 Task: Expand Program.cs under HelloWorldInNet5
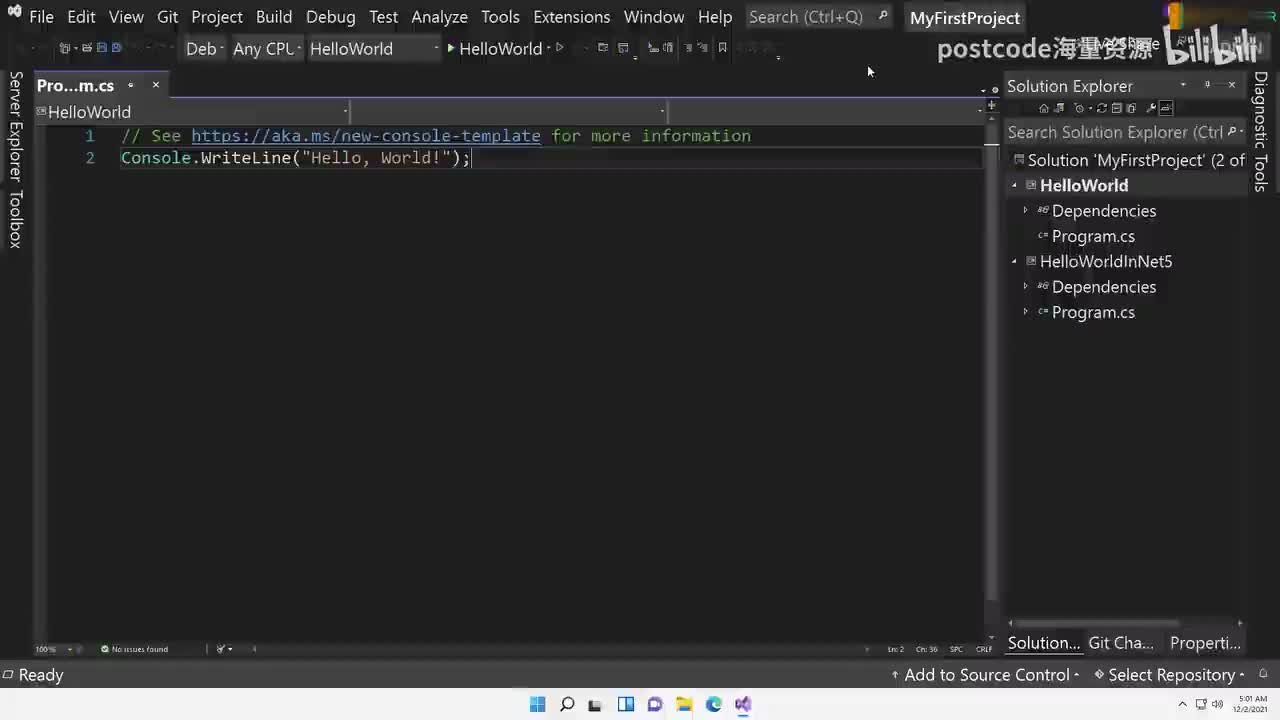pyautogui.click(x=1025, y=312)
